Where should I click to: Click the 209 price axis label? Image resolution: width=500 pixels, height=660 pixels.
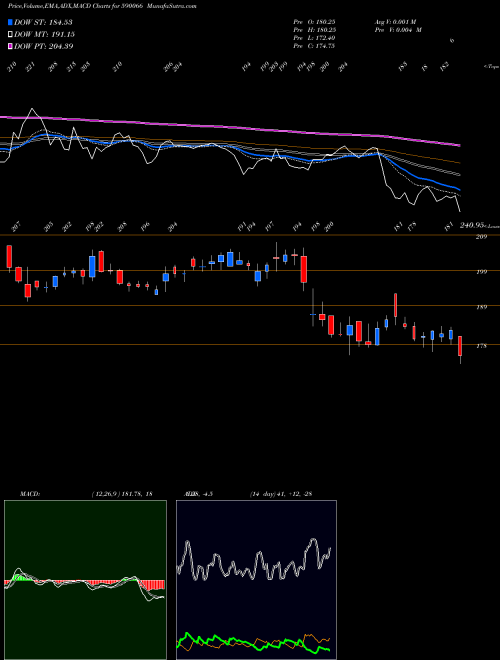coord(481,237)
